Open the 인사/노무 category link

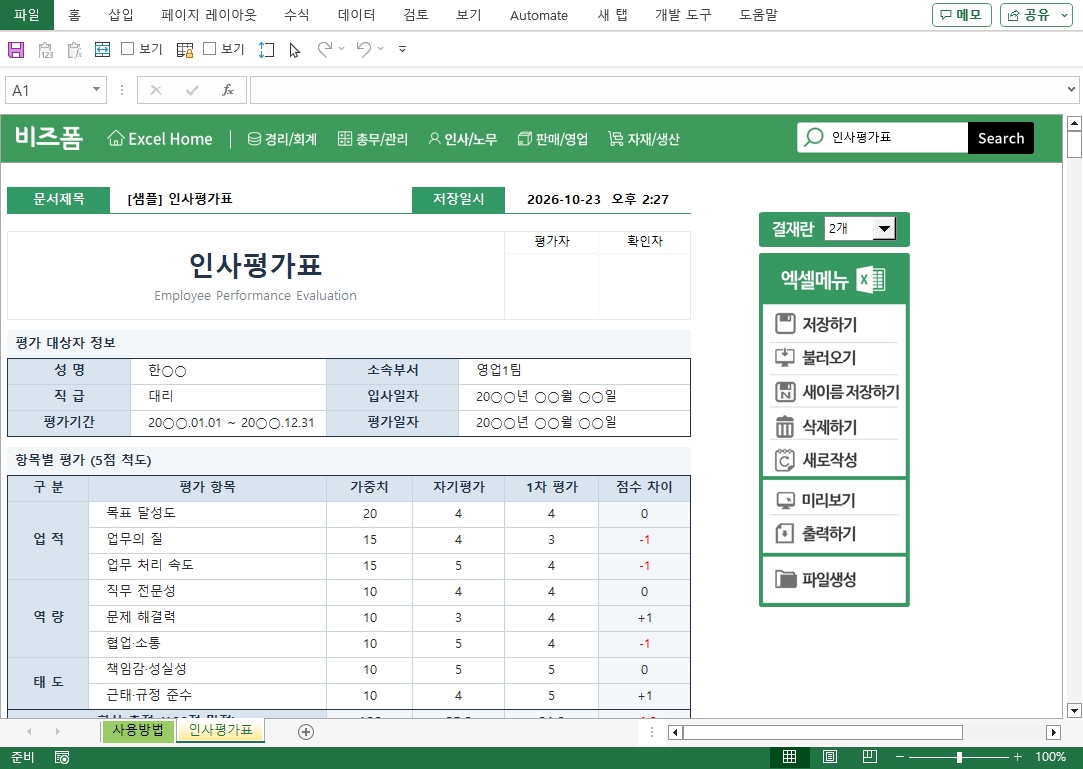[x=462, y=139]
